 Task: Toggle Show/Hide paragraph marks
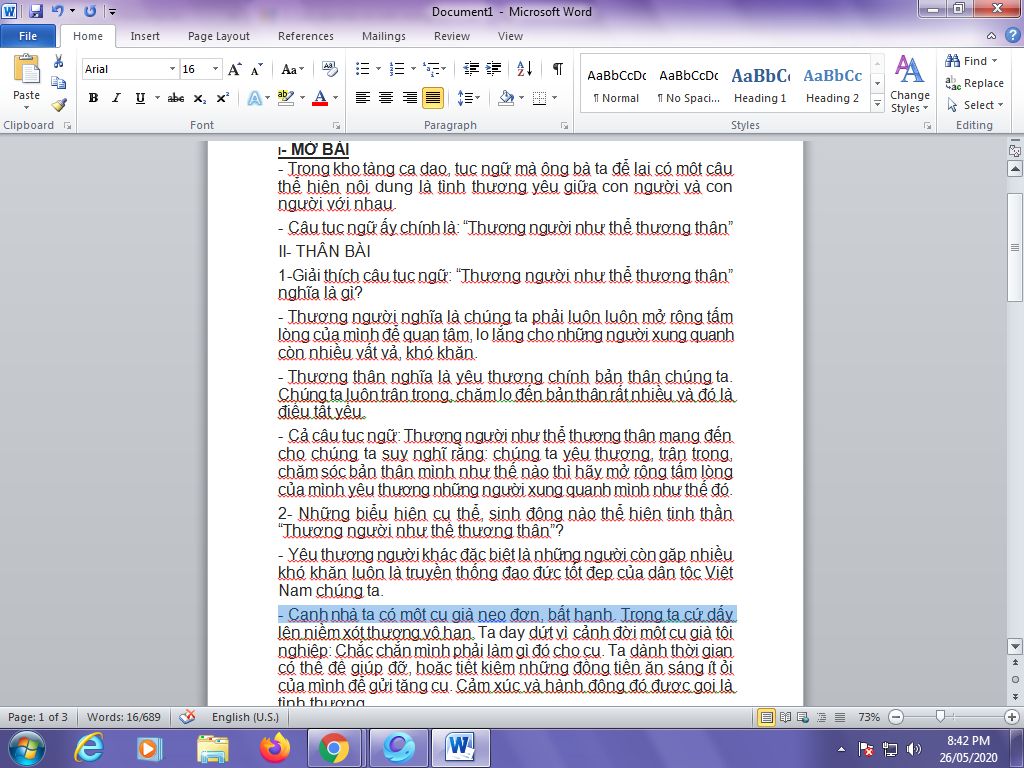pyautogui.click(x=557, y=69)
